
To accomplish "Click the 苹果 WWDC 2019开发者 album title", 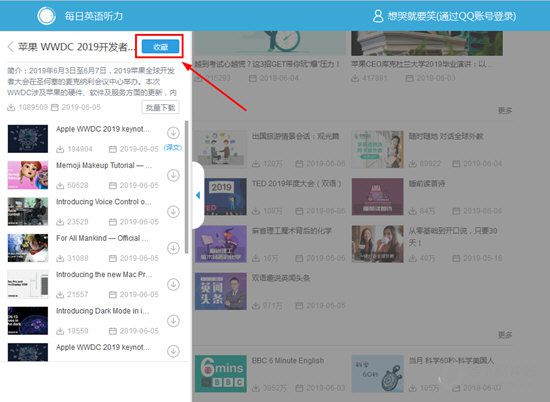I will tap(76, 47).
